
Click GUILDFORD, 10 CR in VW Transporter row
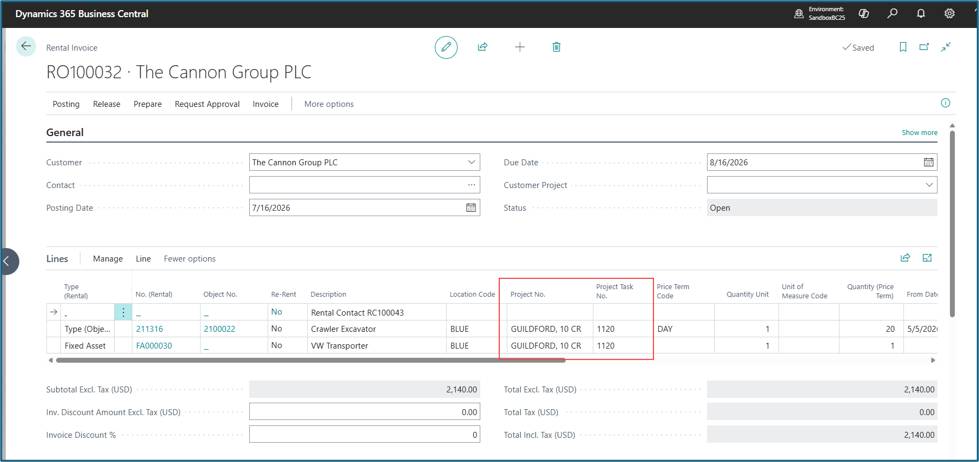pyautogui.click(x=550, y=345)
